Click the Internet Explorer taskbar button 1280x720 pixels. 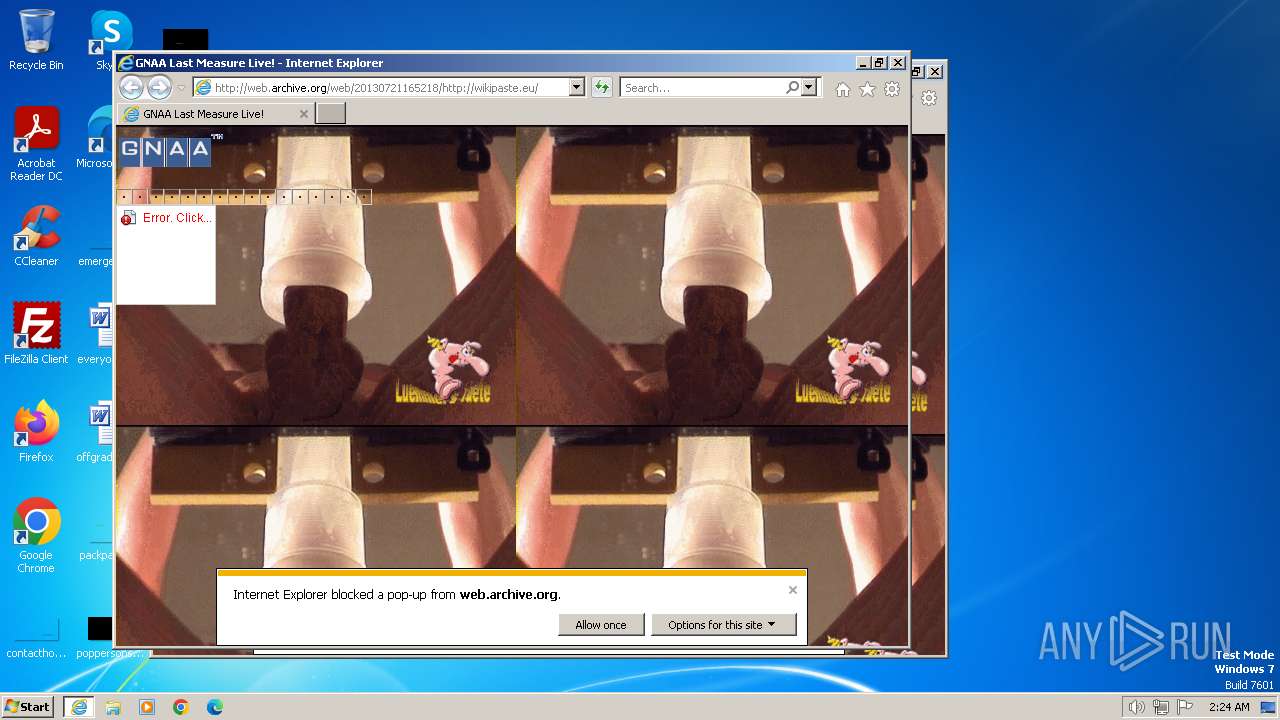click(78, 707)
